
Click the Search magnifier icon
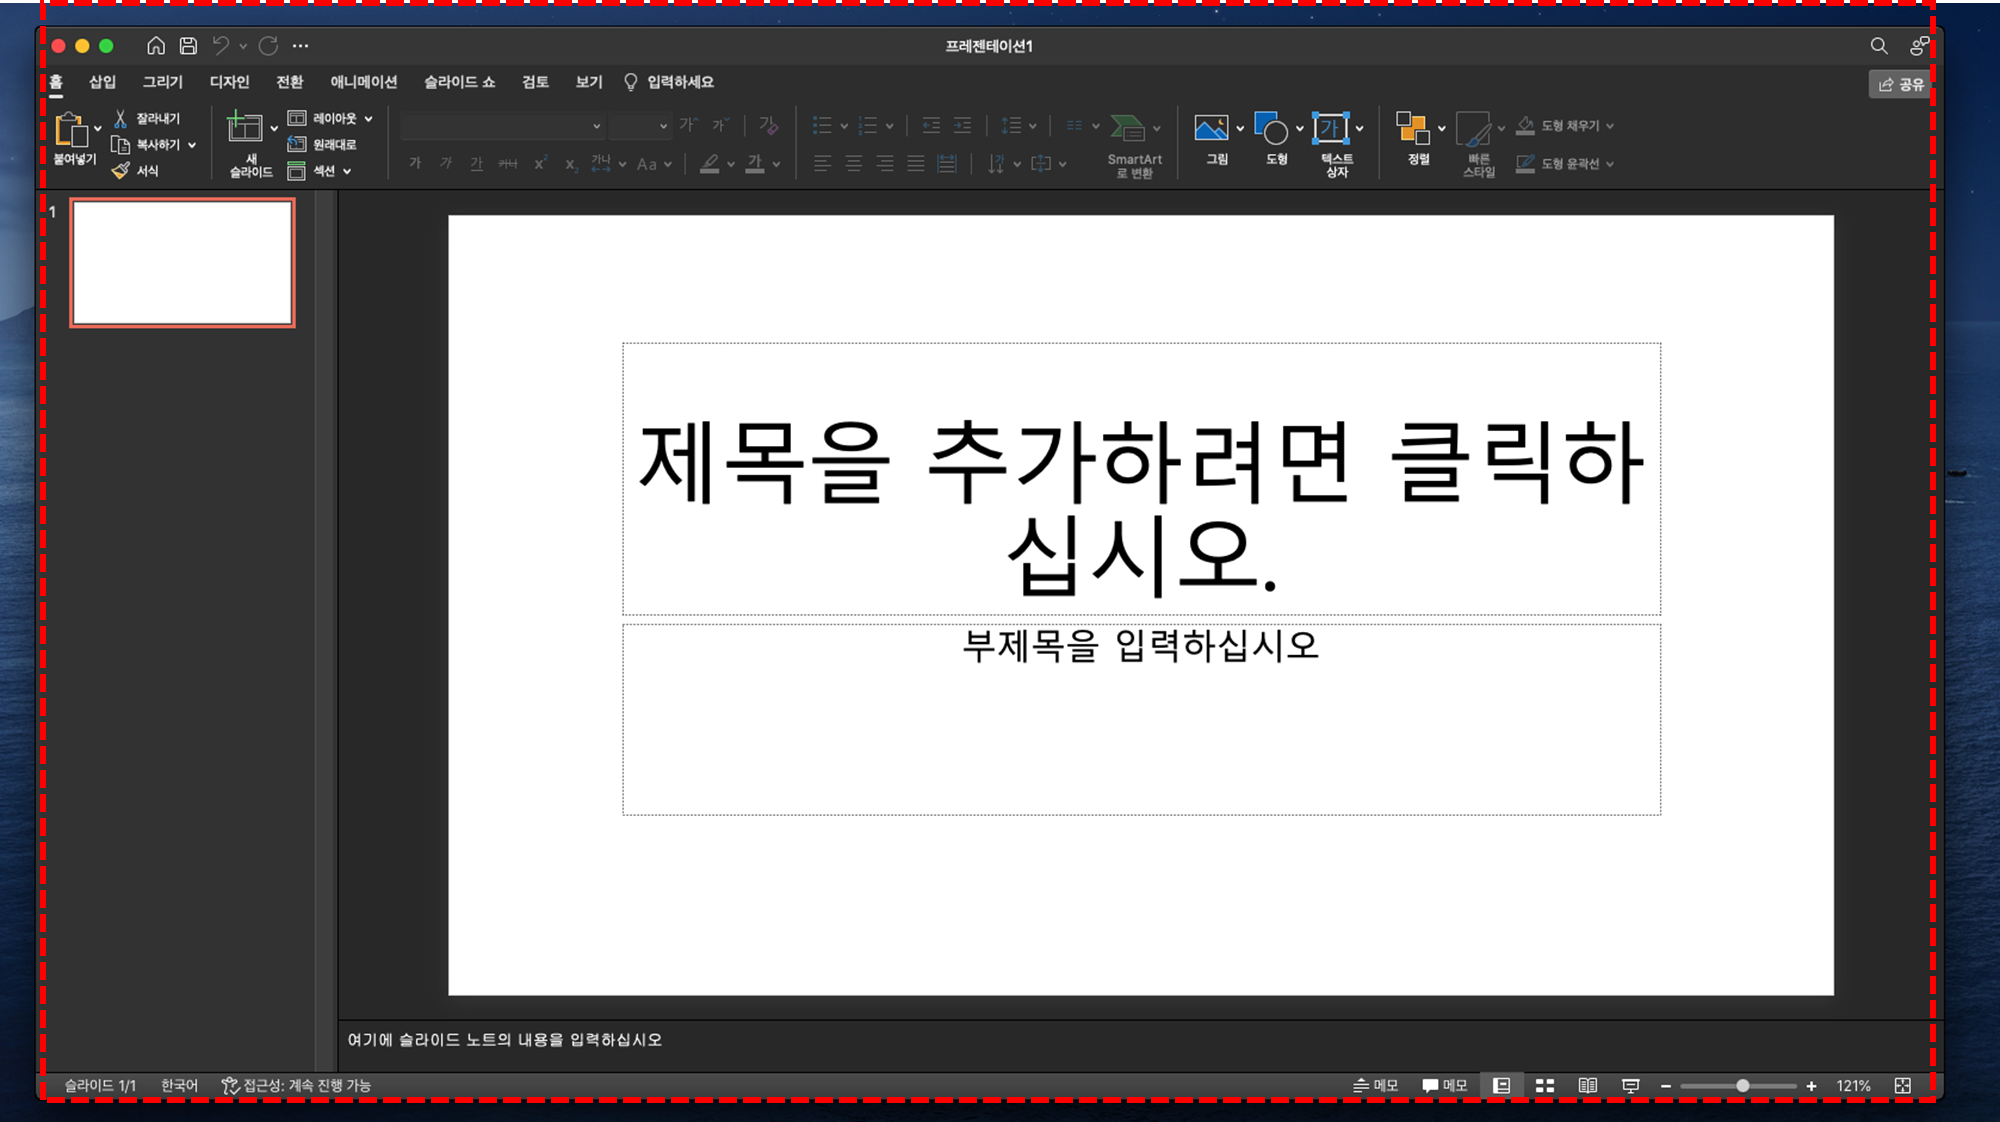click(x=1879, y=46)
